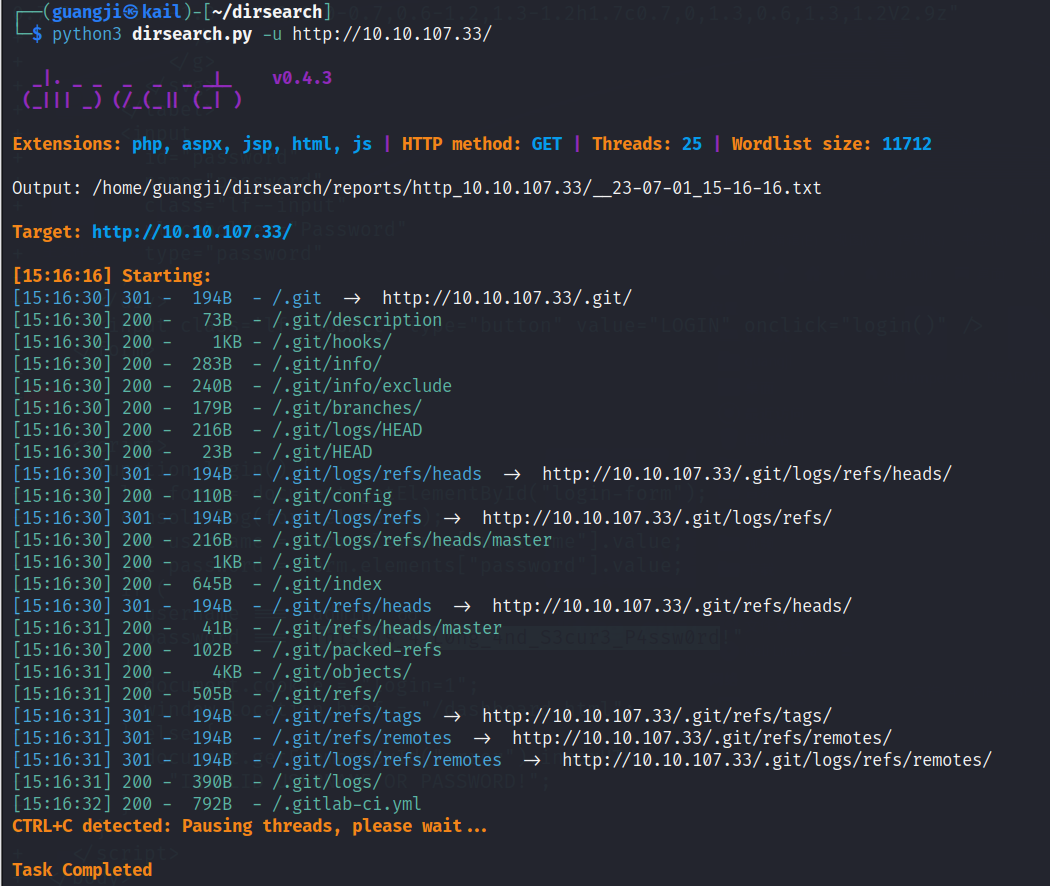Click the dirsearch ASCII logo
The width and height of the screenshot is (1050, 886).
pos(132,90)
